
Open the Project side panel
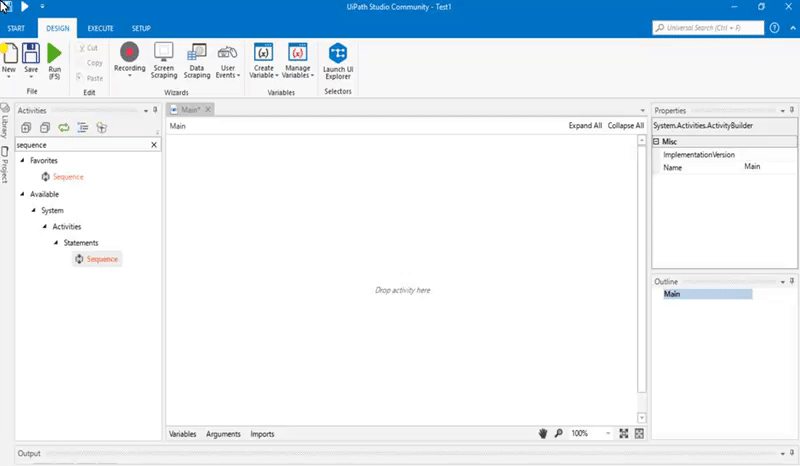pos(5,165)
